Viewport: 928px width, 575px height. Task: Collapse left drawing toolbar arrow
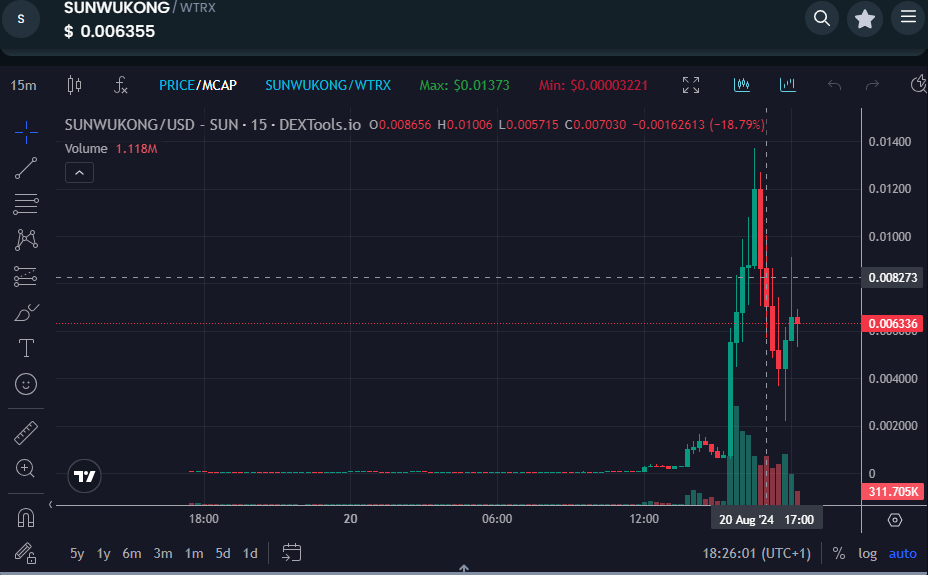50,505
